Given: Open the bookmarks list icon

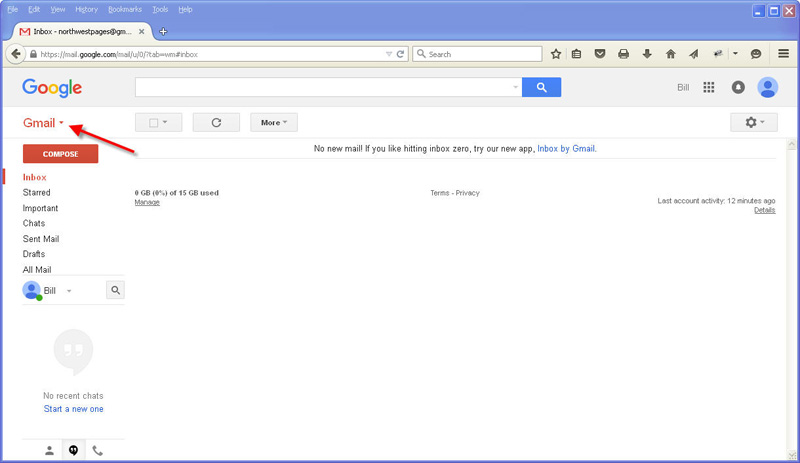Looking at the screenshot, I should [x=577, y=54].
